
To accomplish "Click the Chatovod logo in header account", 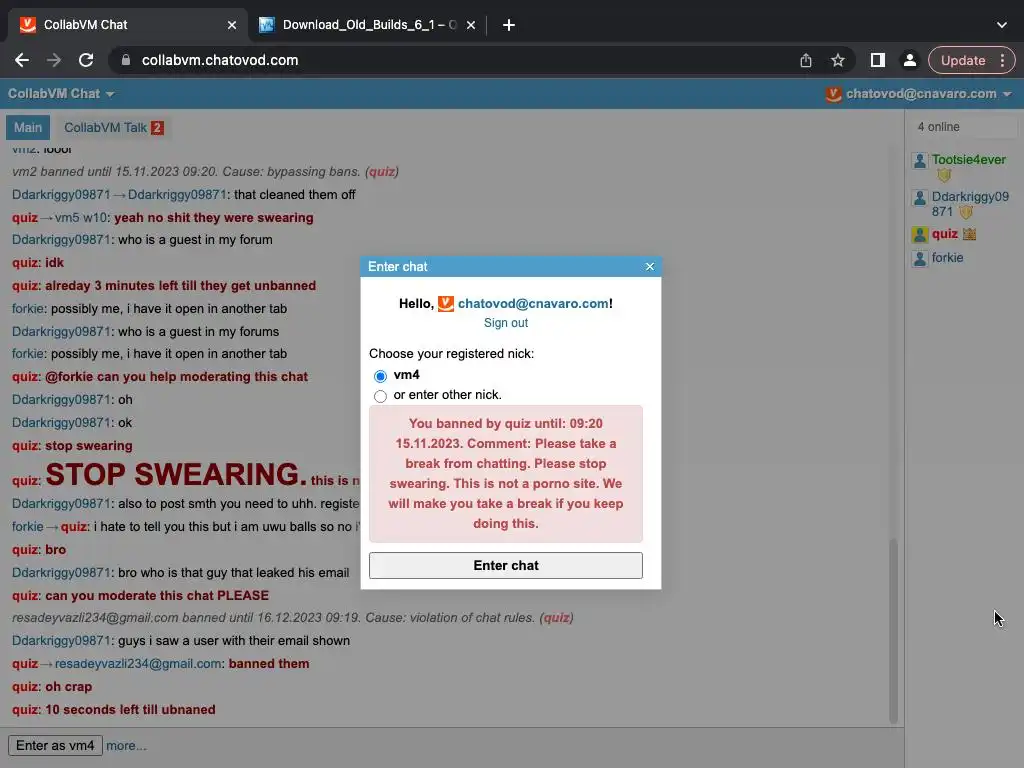I will pos(833,94).
